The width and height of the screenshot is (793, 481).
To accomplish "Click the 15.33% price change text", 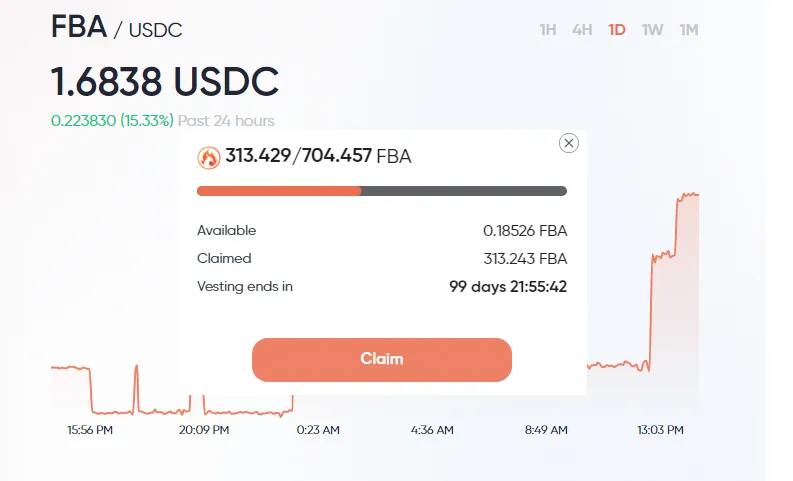I will pos(147,121).
